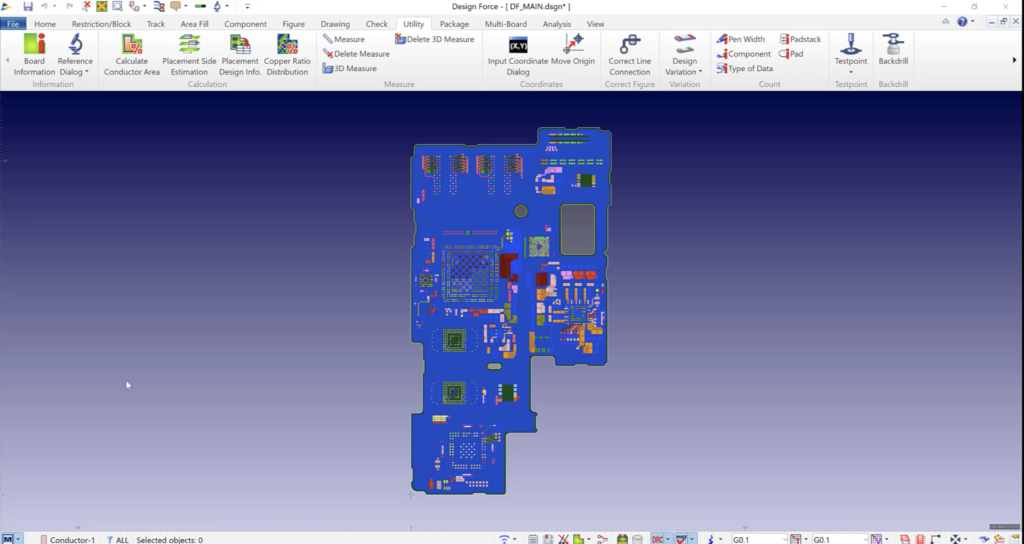This screenshot has width=1024, height=544.
Task: Click the round hole on the PCB board
Action: [x=521, y=211]
